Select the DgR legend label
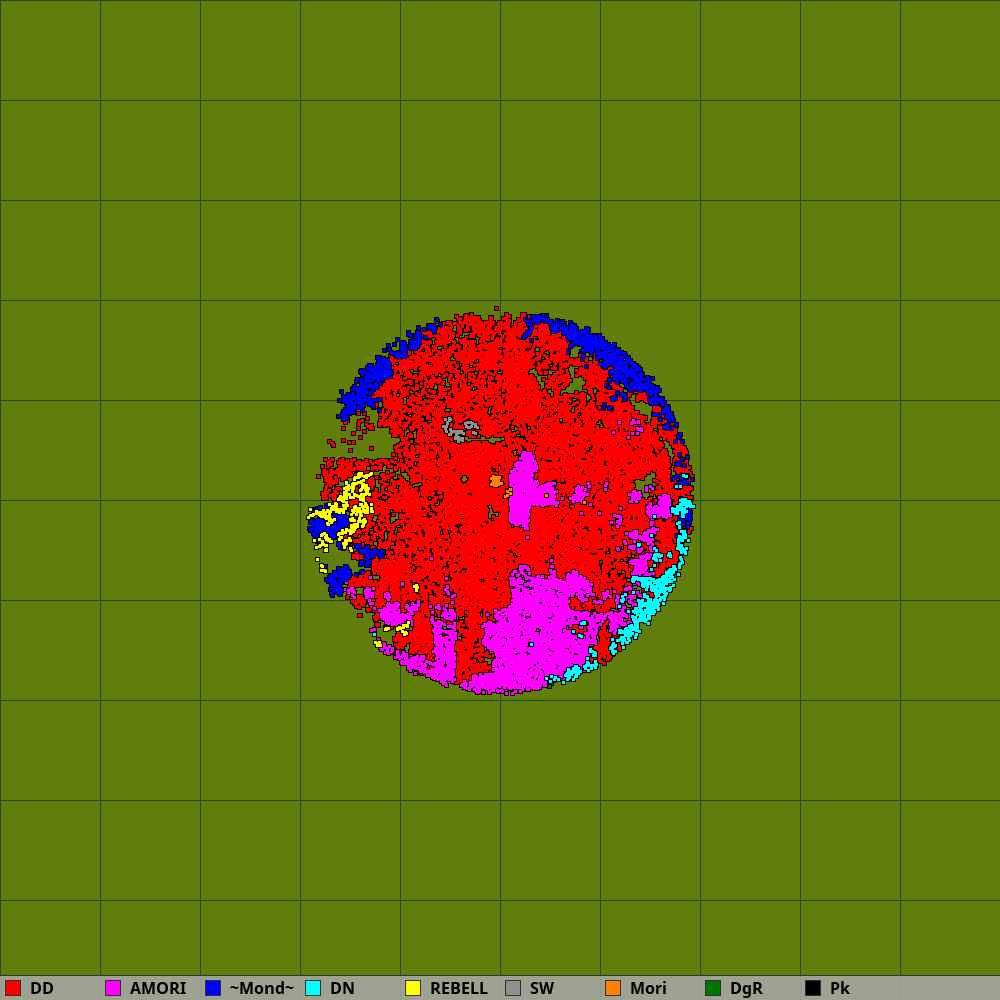The height and width of the screenshot is (1000, 1000). 746,988
